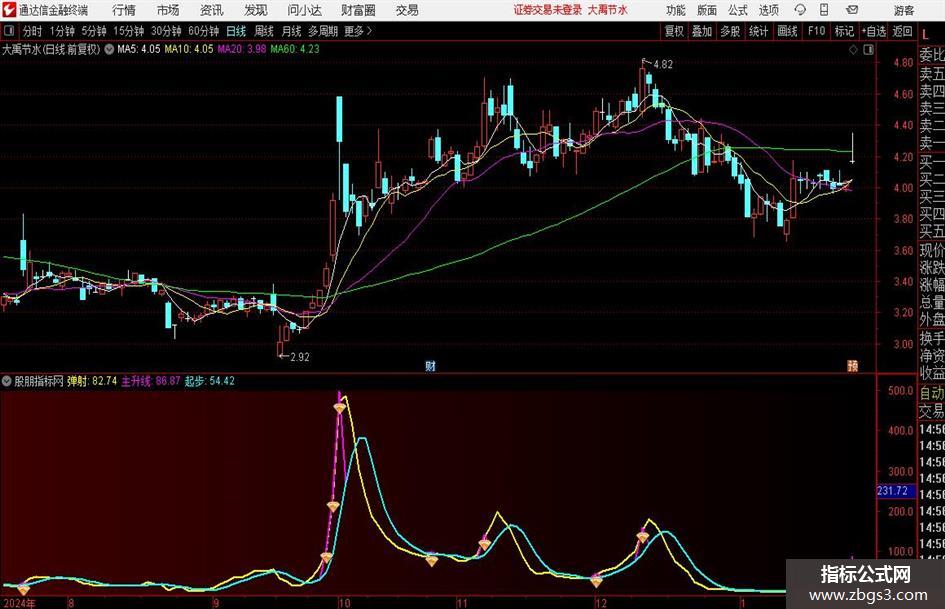Viewport: 945px width, 609px height.
Task: Click the 自动 label in side panel
Action: [x=932, y=393]
